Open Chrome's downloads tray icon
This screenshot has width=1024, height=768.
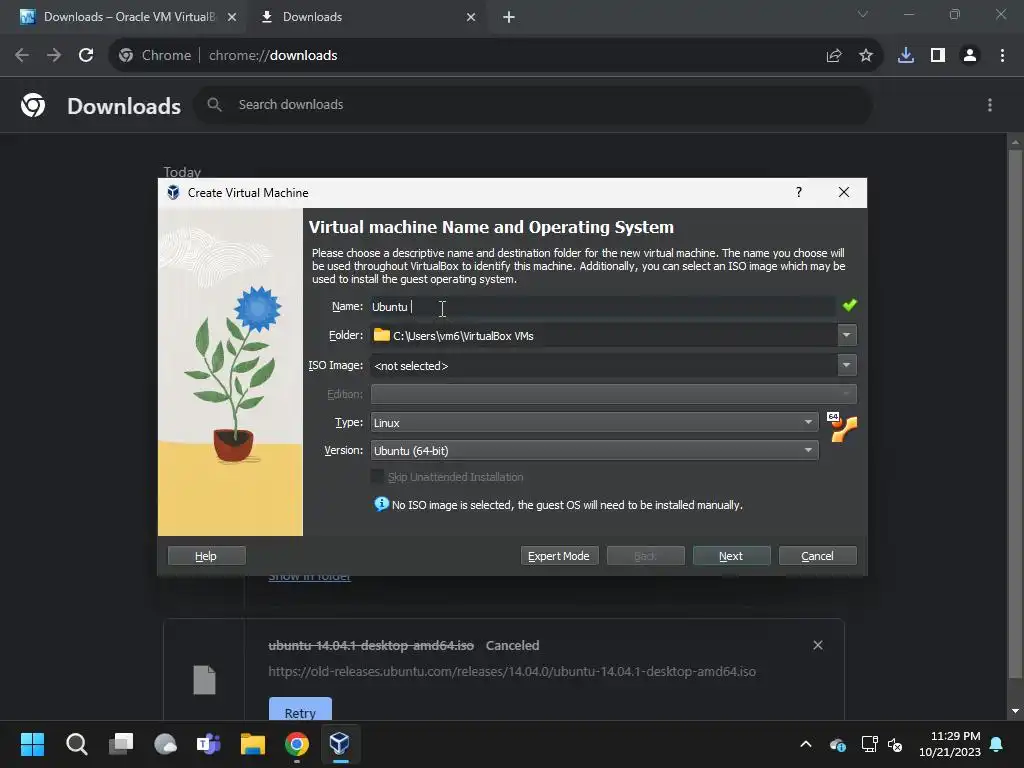[x=906, y=56]
